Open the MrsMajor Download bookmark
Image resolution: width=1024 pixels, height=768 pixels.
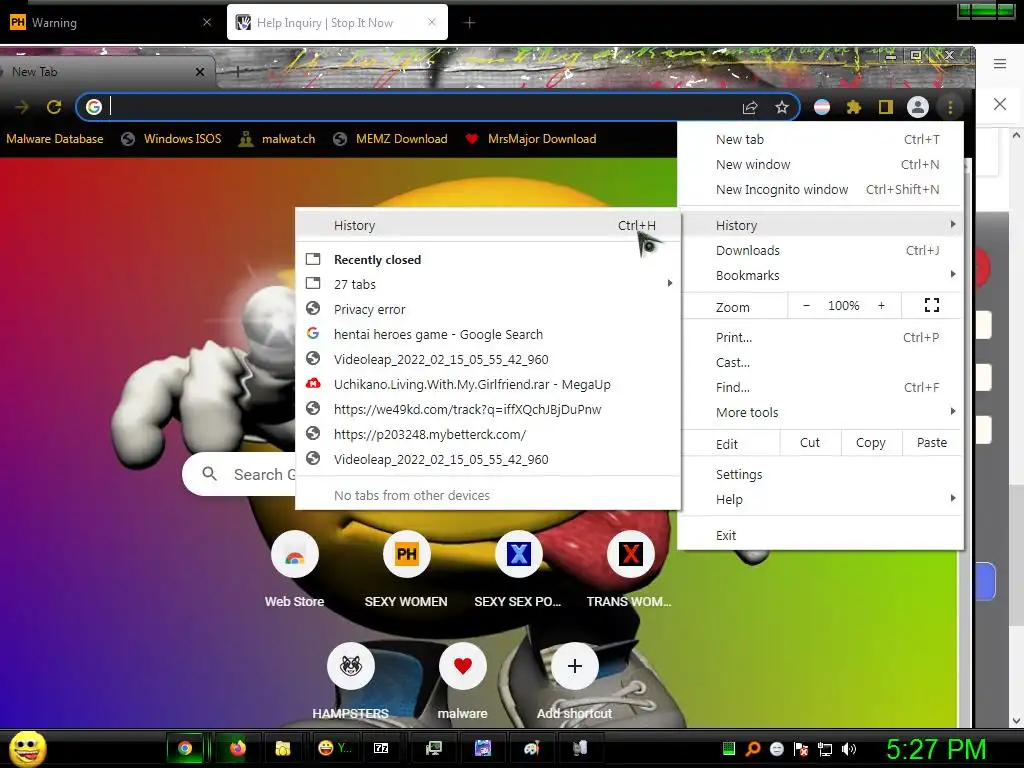pyautogui.click(x=531, y=139)
